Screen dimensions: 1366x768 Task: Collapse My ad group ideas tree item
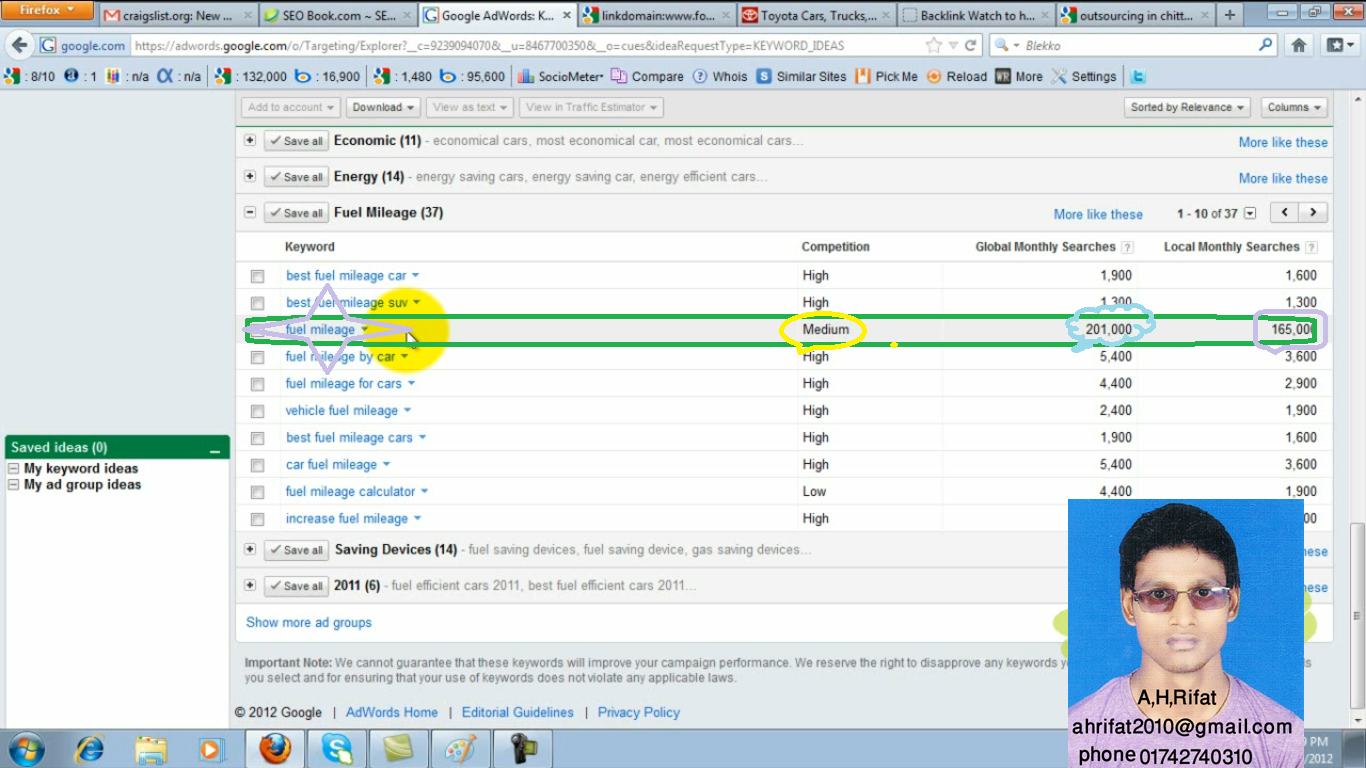(x=14, y=485)
